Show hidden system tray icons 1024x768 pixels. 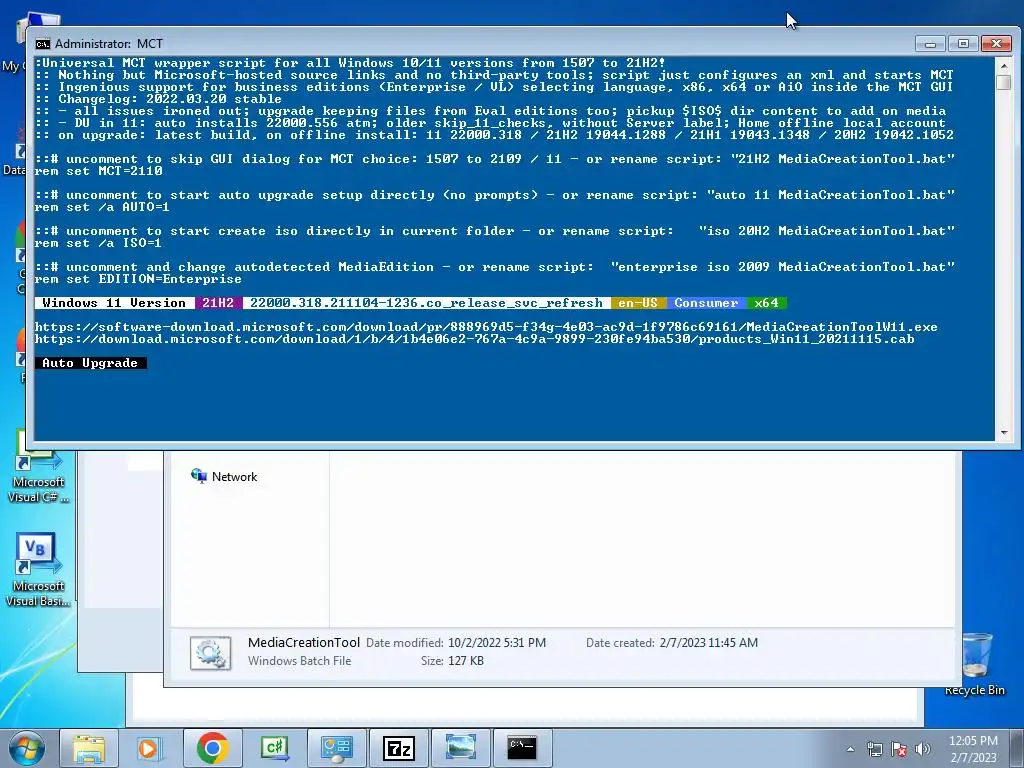(850, 749)
